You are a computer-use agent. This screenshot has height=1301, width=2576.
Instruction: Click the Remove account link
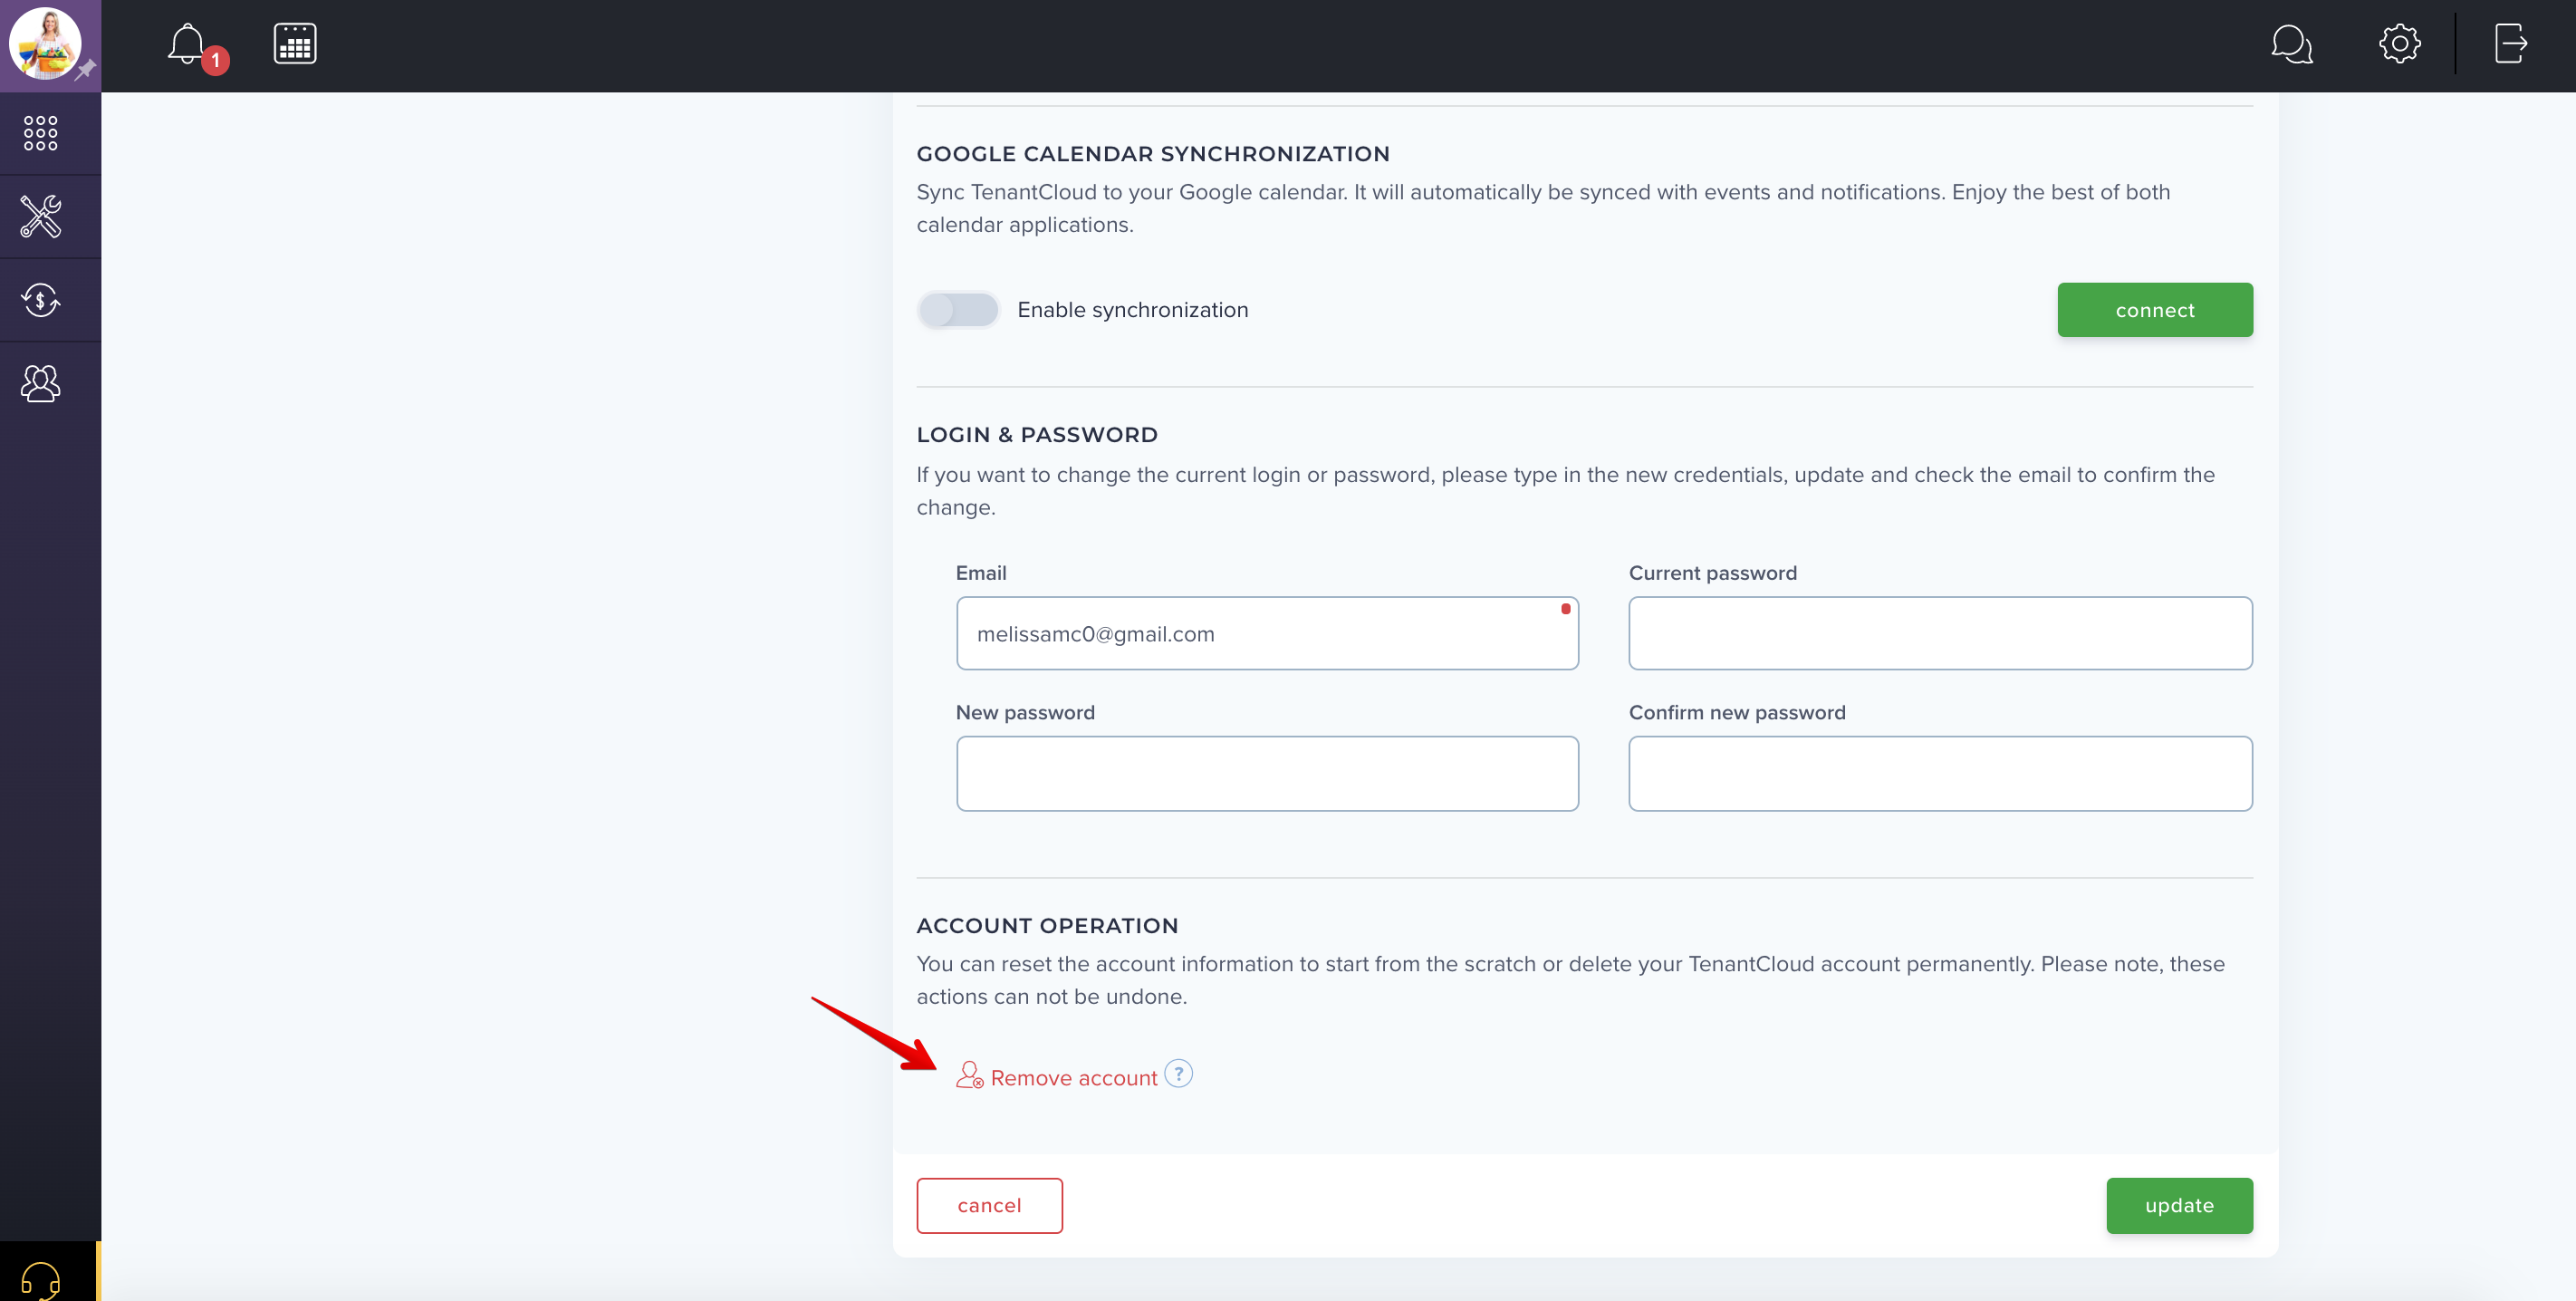(1073, 1078)
